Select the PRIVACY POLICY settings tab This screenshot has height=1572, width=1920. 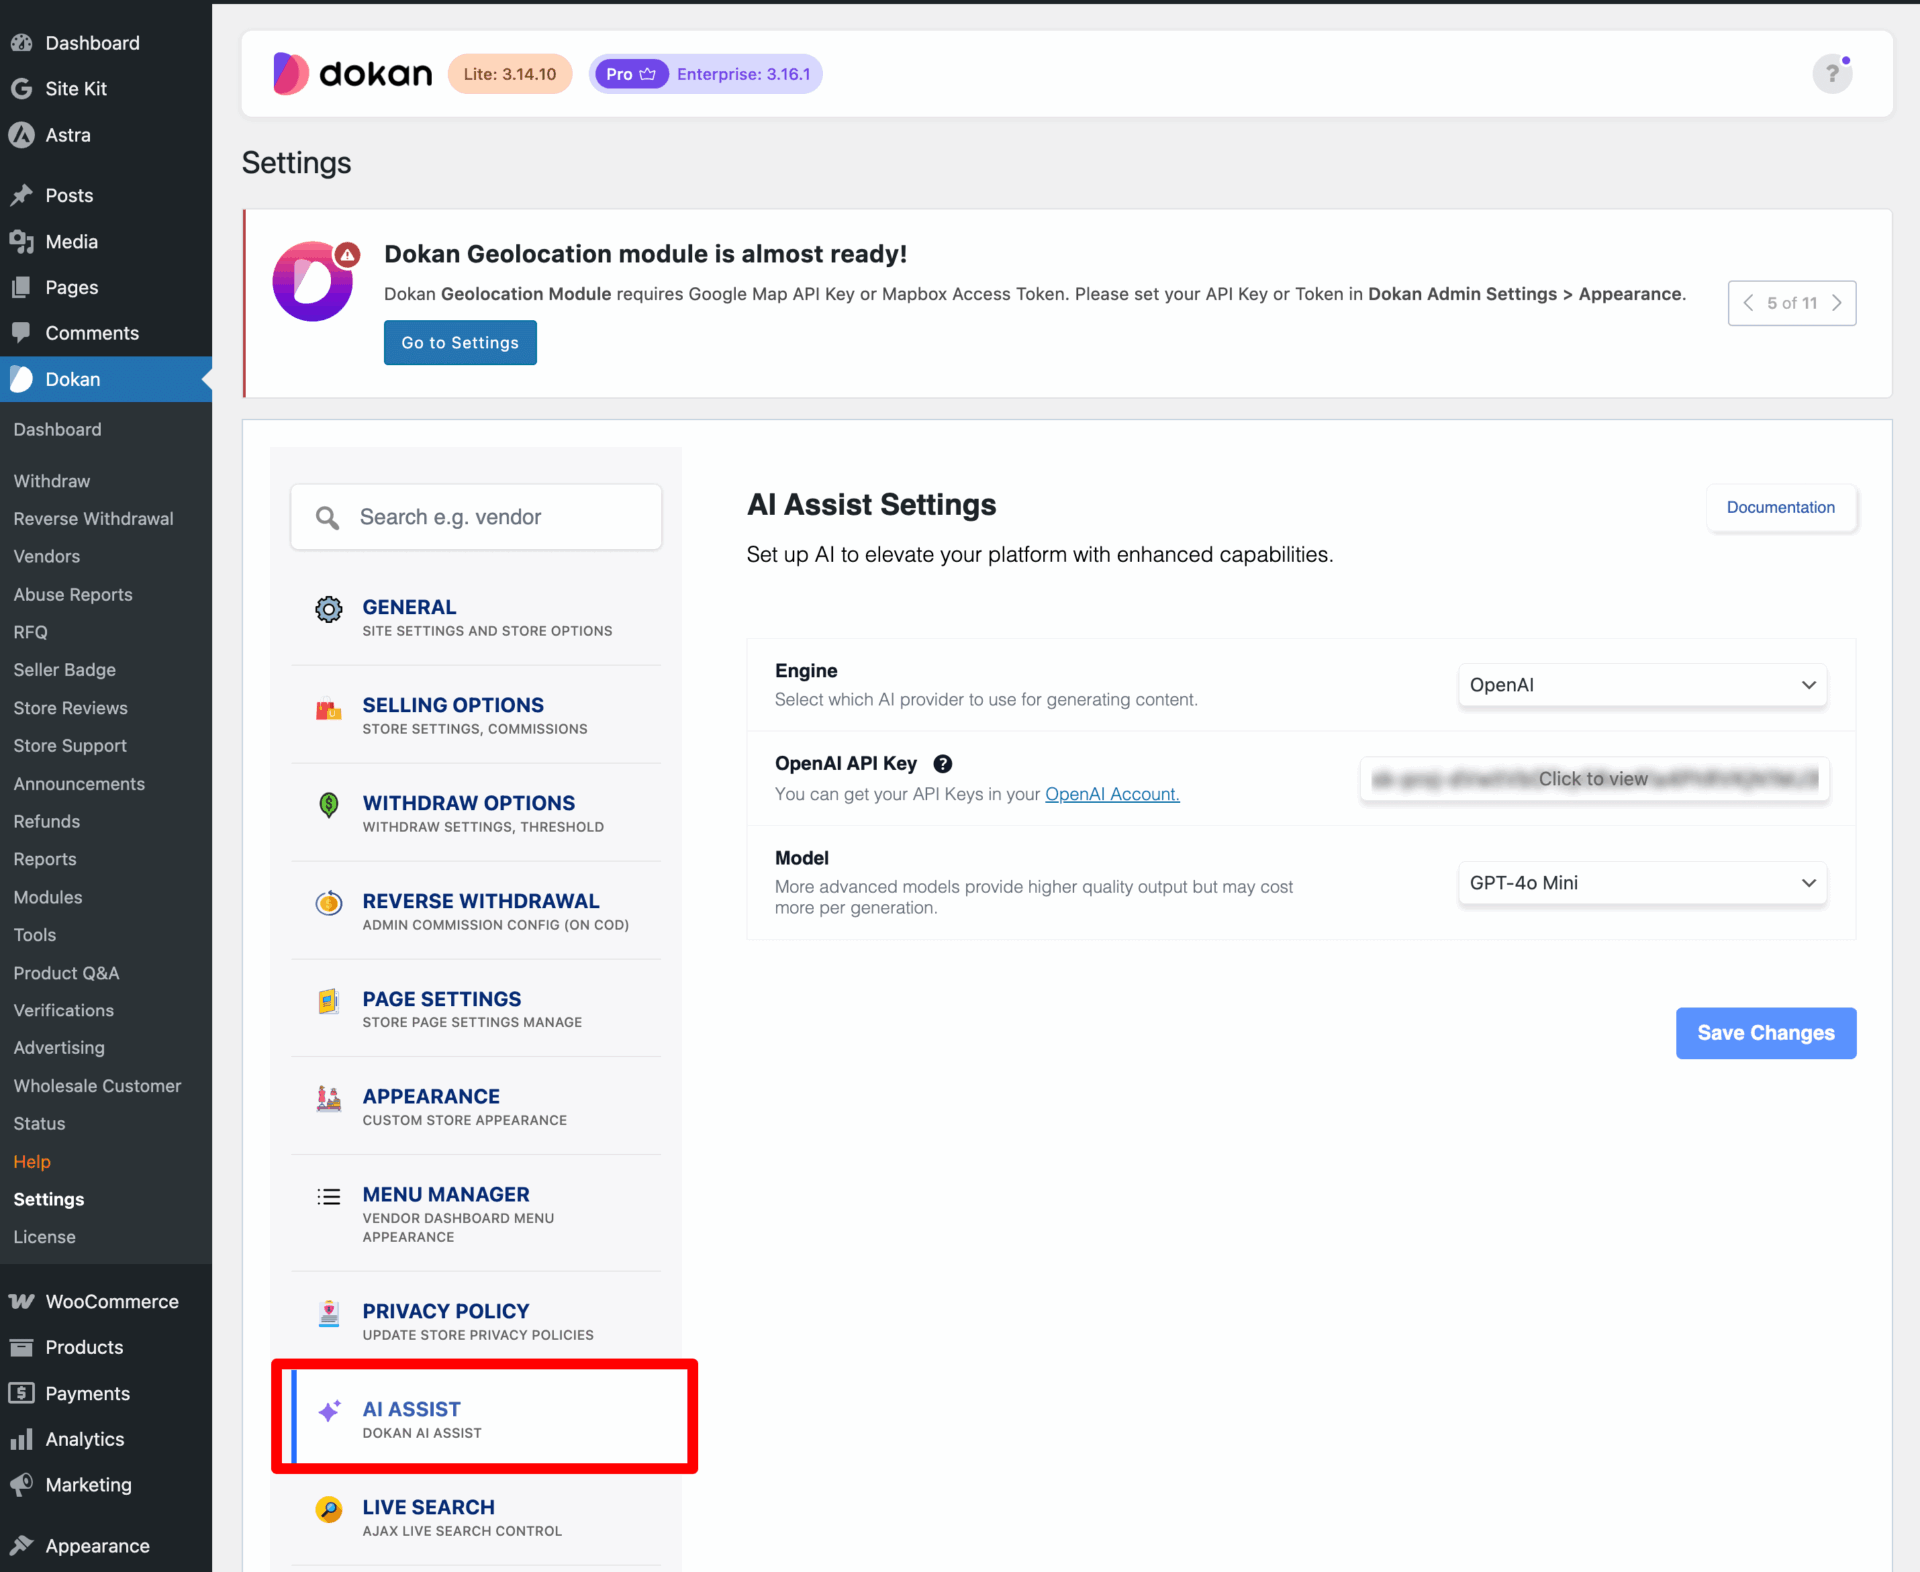click(476, 1320)
